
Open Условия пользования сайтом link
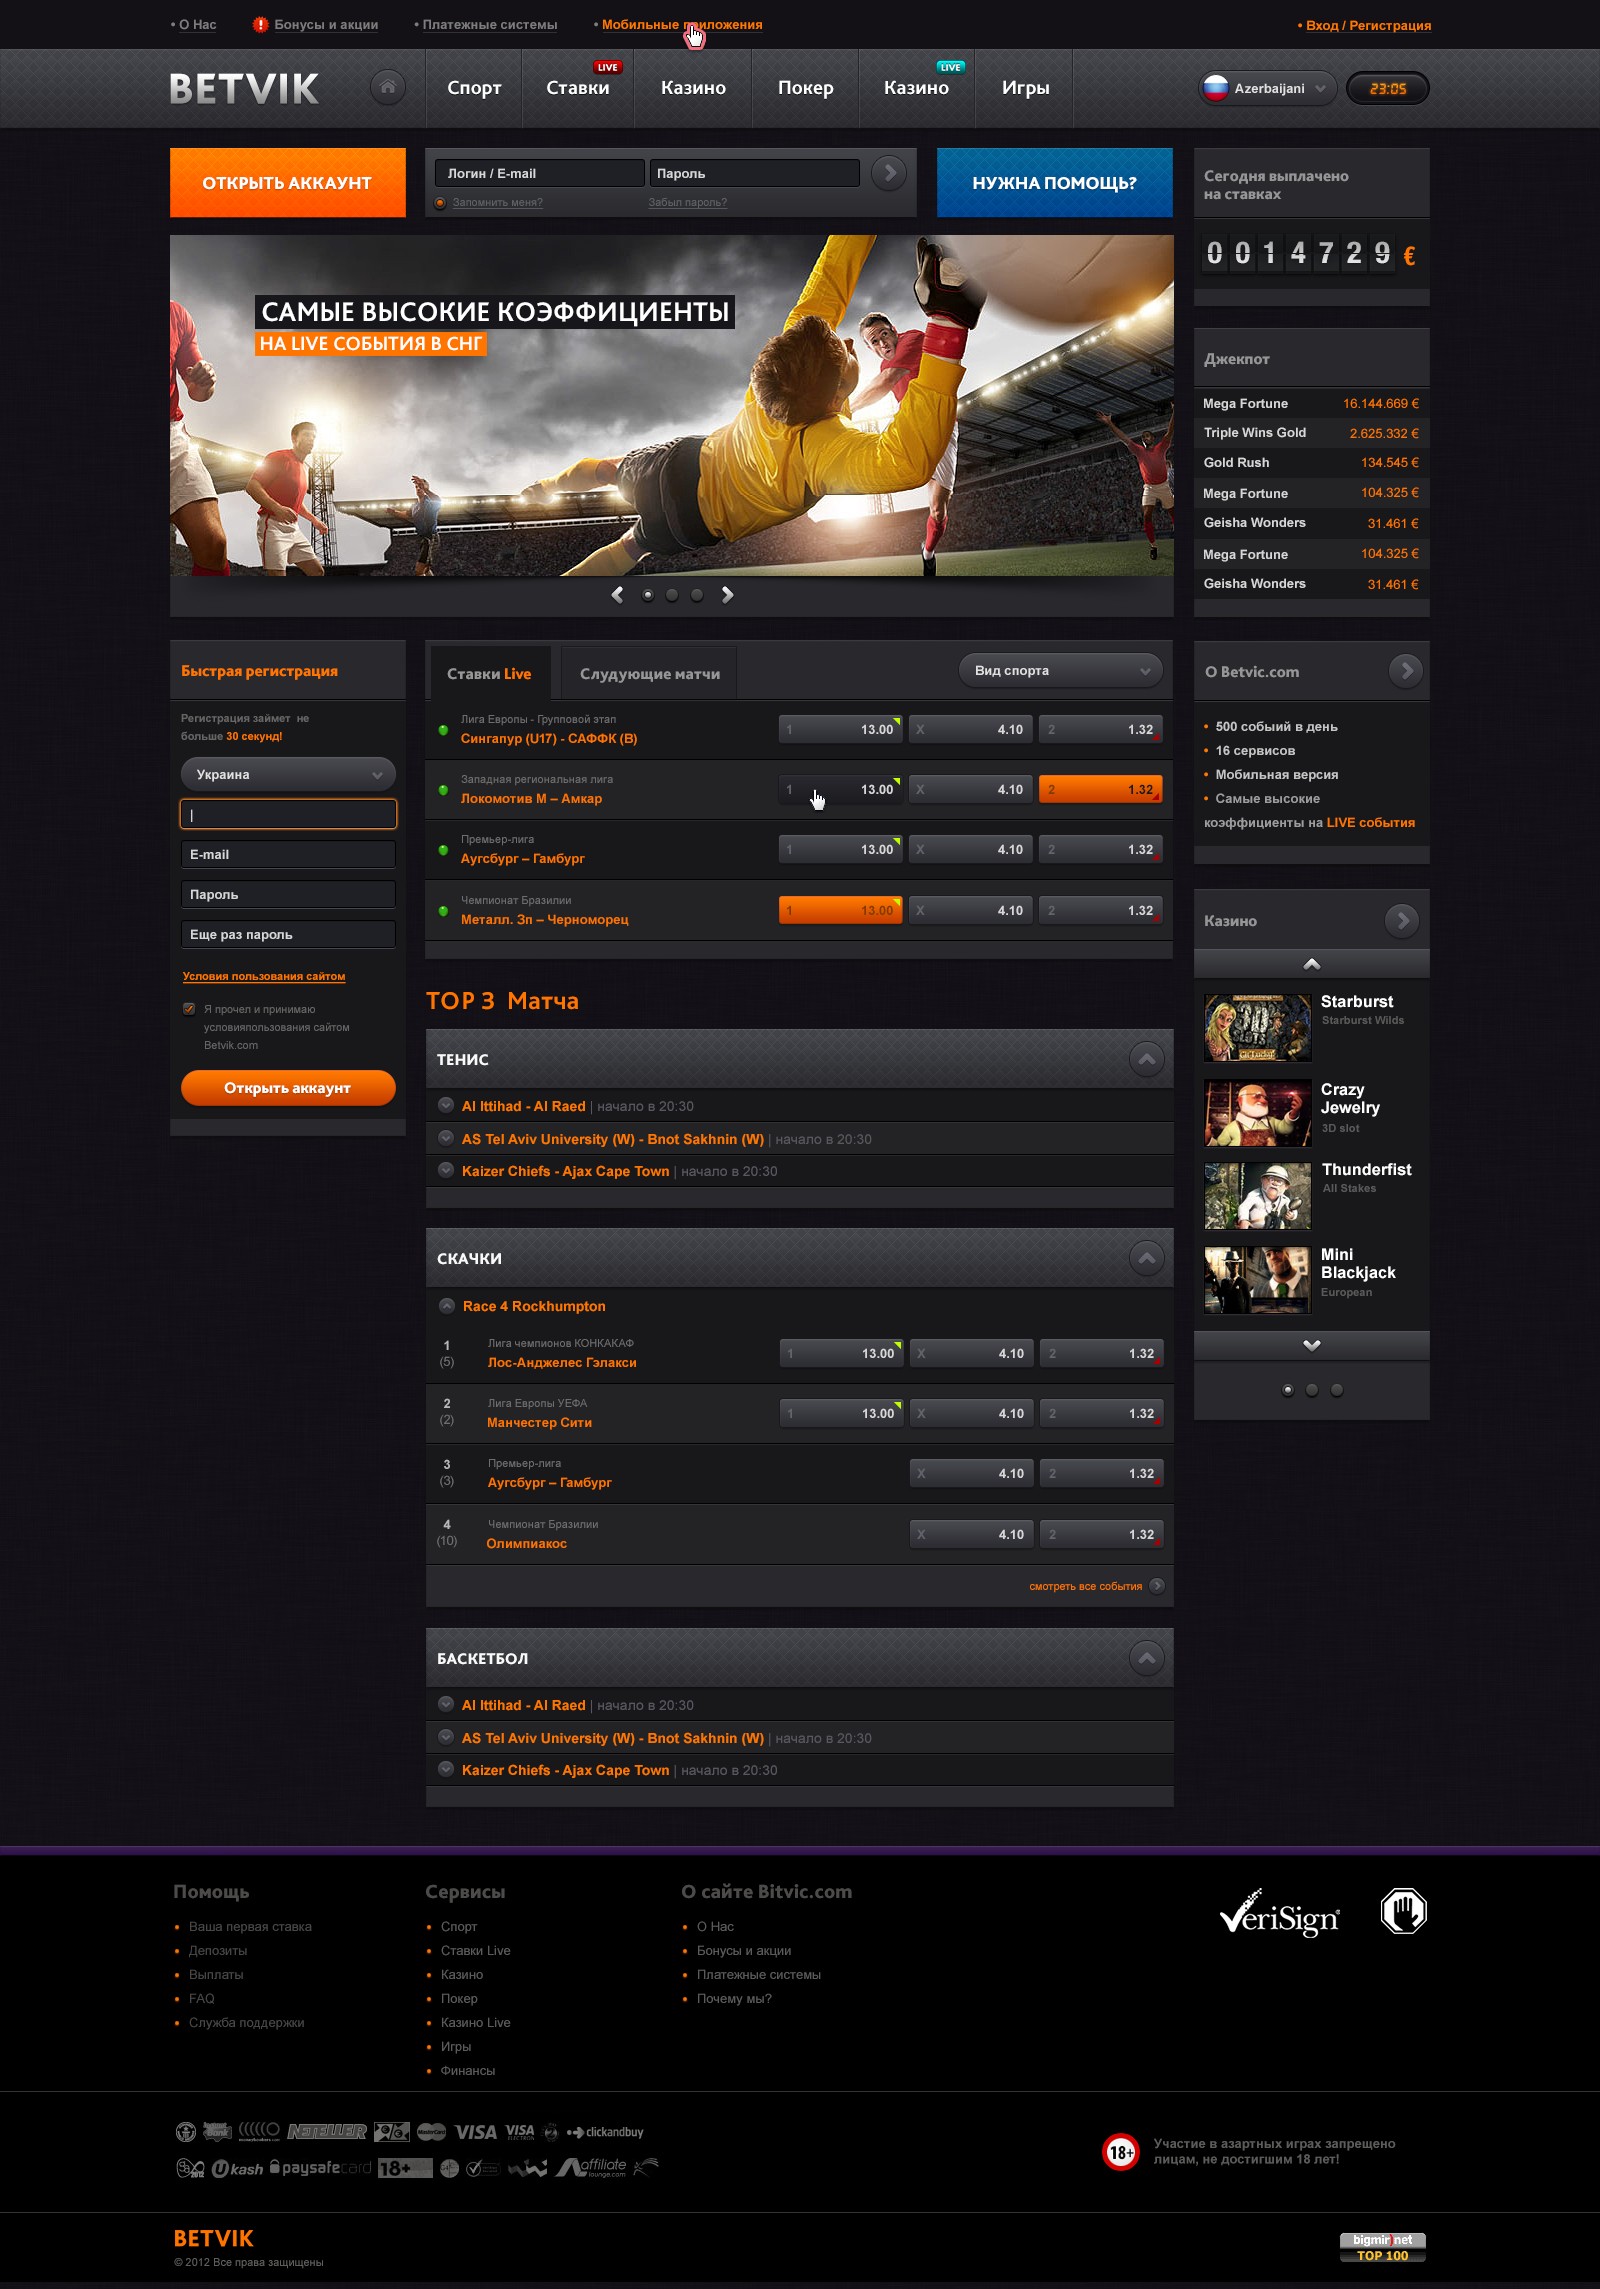(x=264, y=976)
